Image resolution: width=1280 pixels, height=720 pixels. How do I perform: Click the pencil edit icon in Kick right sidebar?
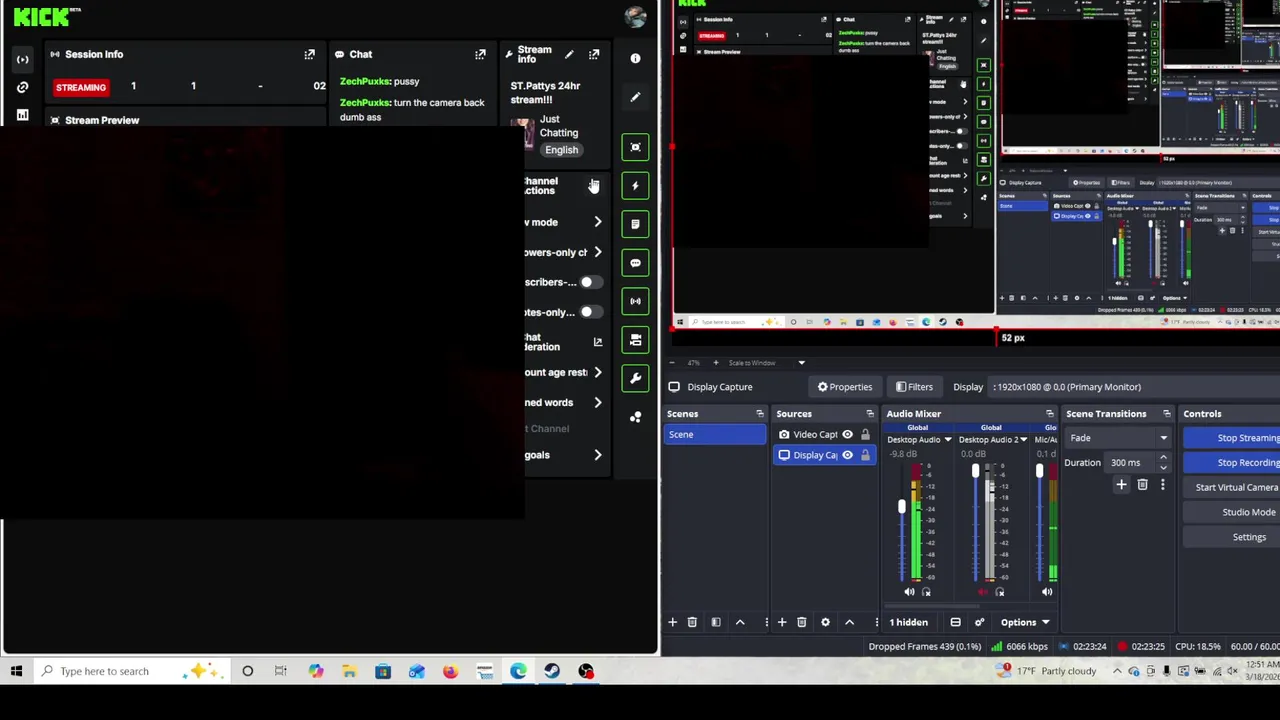click(x=635, y=97)
